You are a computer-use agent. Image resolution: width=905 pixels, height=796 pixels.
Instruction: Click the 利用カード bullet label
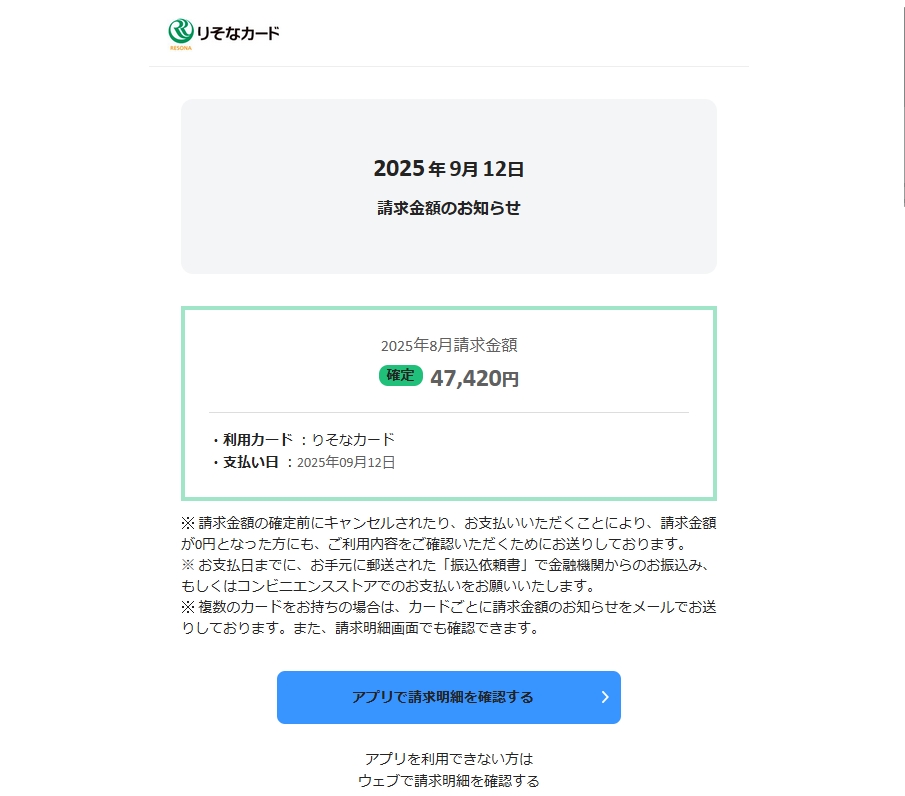click(258, 439)
